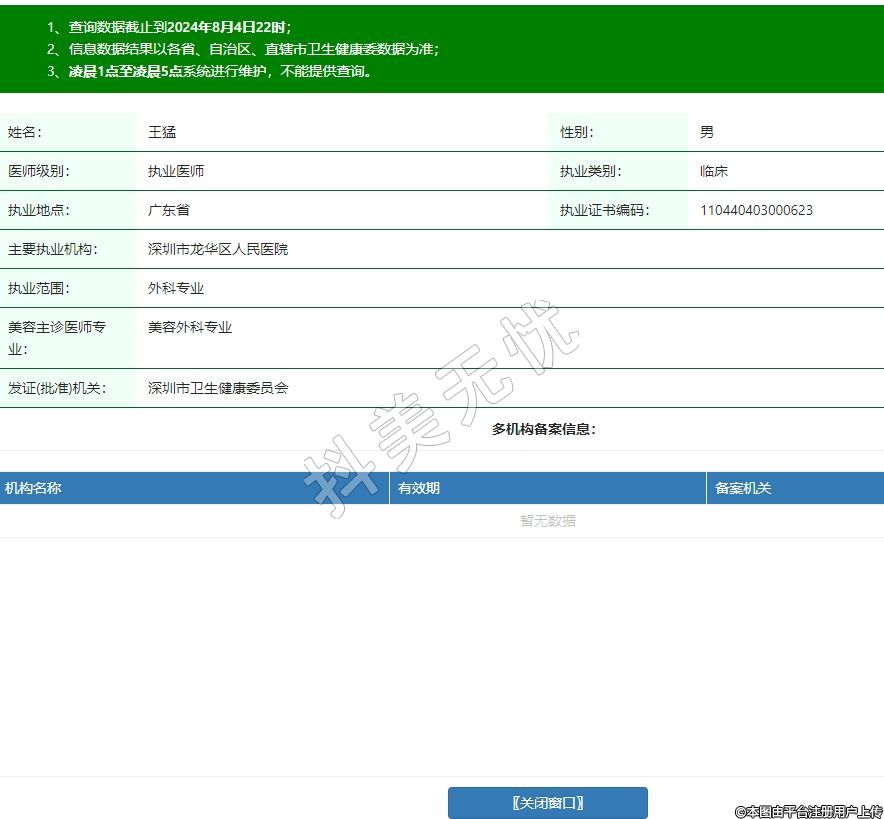The width and height of the screenshot is (884, 819).
Task: Select the 深圳市卫生健康委员会 issuing authority text
Action: (218, 388)
